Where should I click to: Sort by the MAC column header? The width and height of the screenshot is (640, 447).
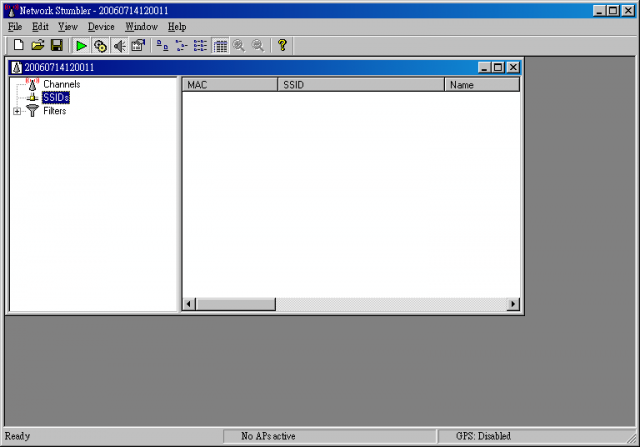click(x=230, y=85)
